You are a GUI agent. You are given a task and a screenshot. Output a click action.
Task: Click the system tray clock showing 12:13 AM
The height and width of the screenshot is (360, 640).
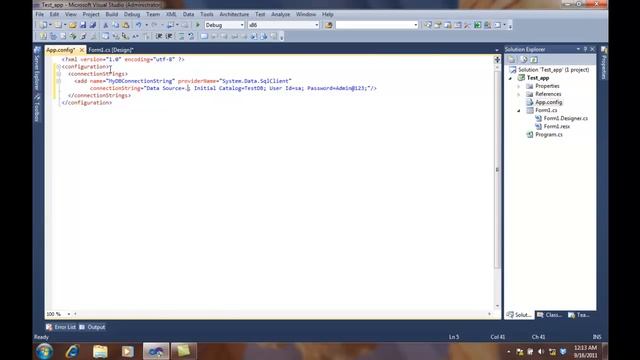(x=585, y=351)
